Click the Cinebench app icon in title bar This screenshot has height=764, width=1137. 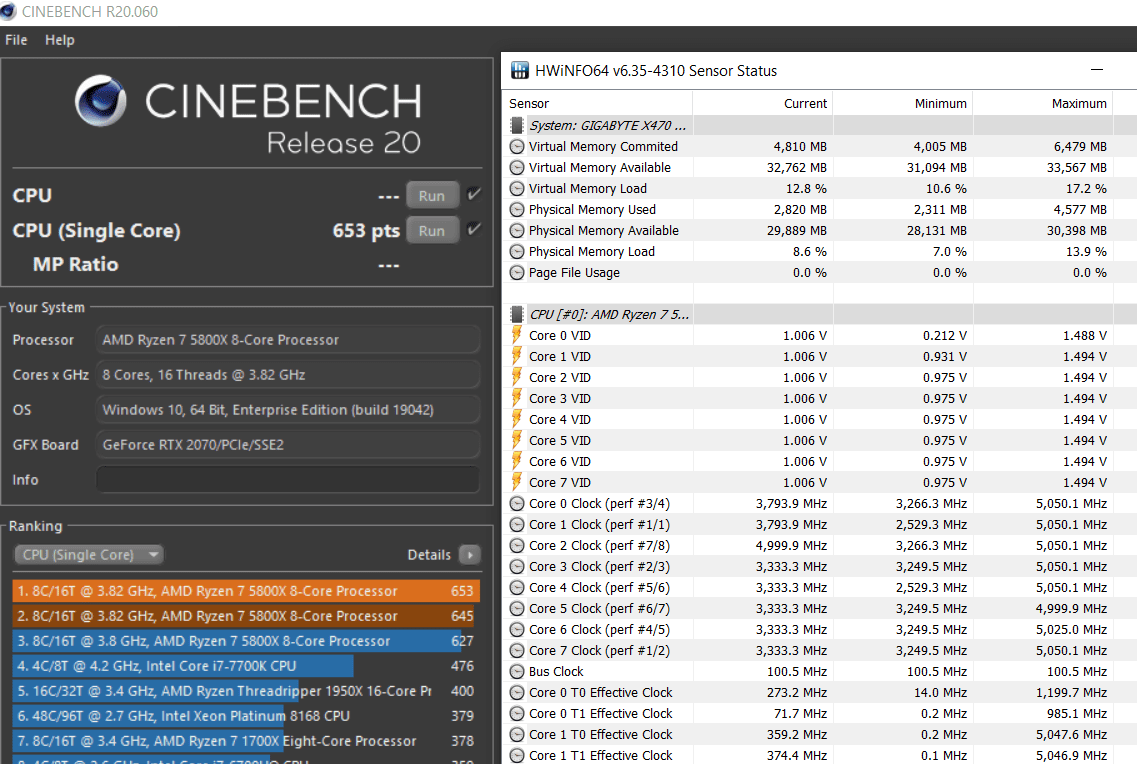click(9, 12)
